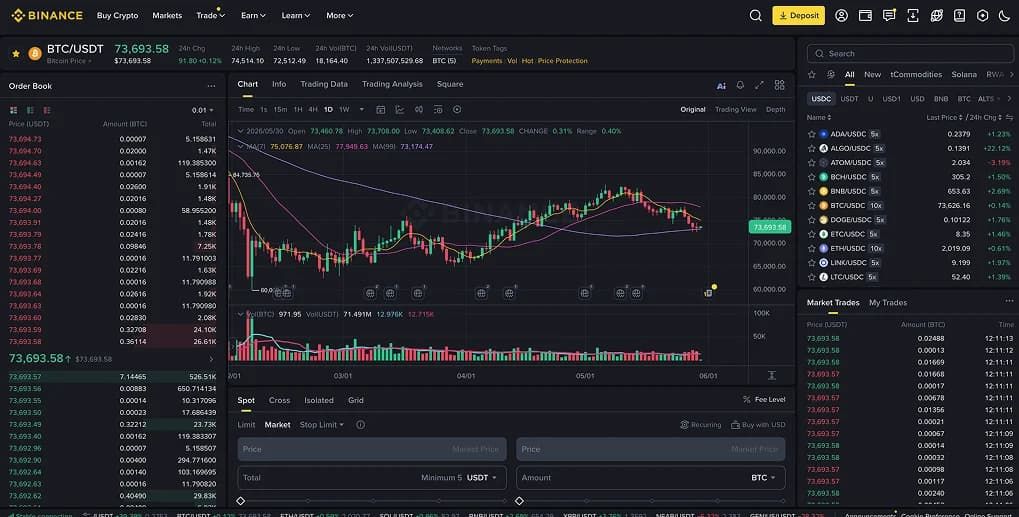
Task: Open more time intervals dropdown arrow
Action: pos(361,110)
